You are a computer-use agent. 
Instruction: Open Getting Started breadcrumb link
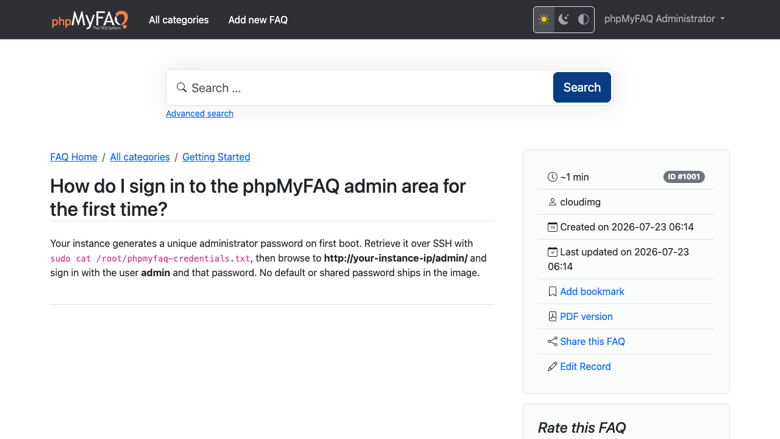click(x=216, y=157)
